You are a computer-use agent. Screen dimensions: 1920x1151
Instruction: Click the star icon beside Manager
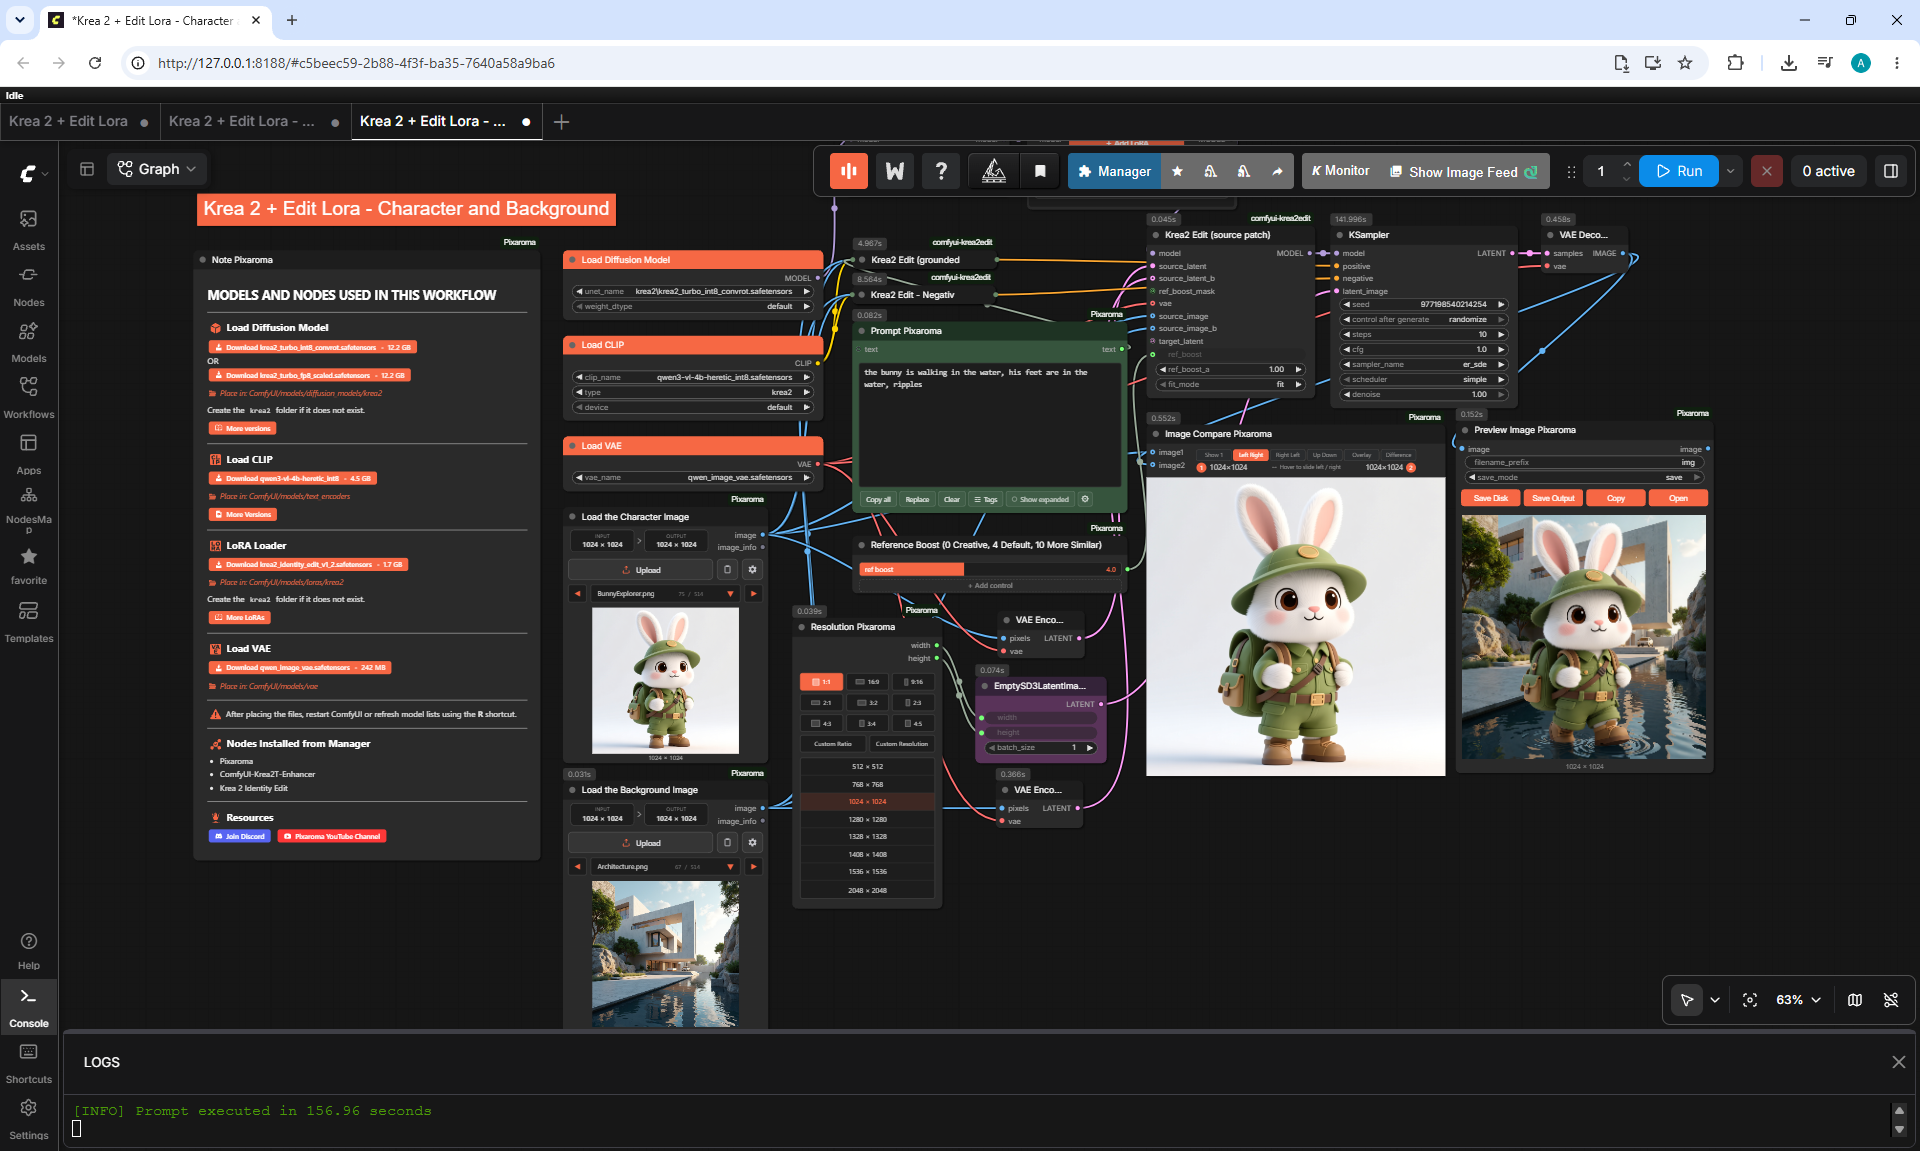pyautogui.click(x=1178, y=171)
